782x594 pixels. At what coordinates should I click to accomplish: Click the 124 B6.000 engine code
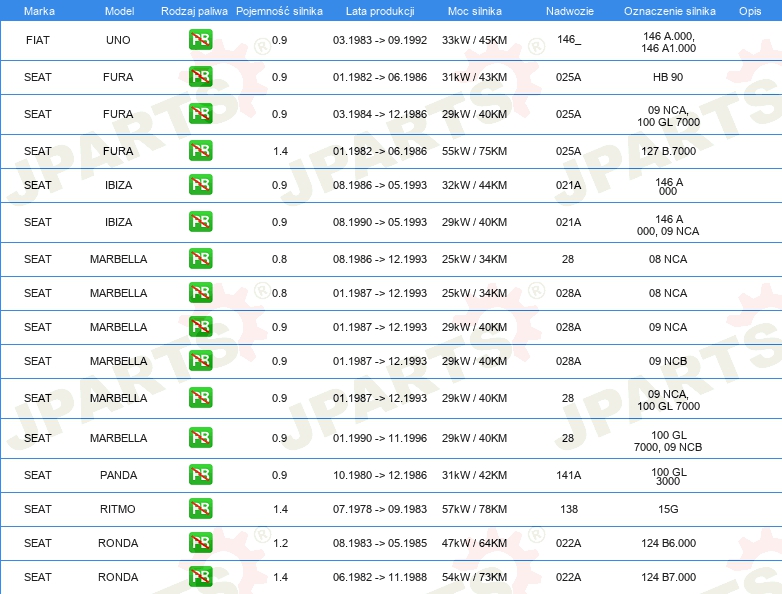668,543
